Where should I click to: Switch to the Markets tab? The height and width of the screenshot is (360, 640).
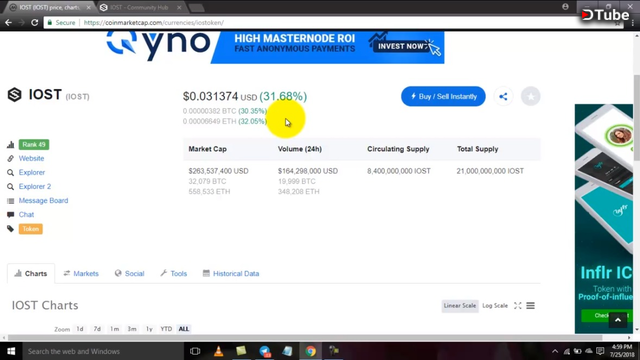click(81, 273)
